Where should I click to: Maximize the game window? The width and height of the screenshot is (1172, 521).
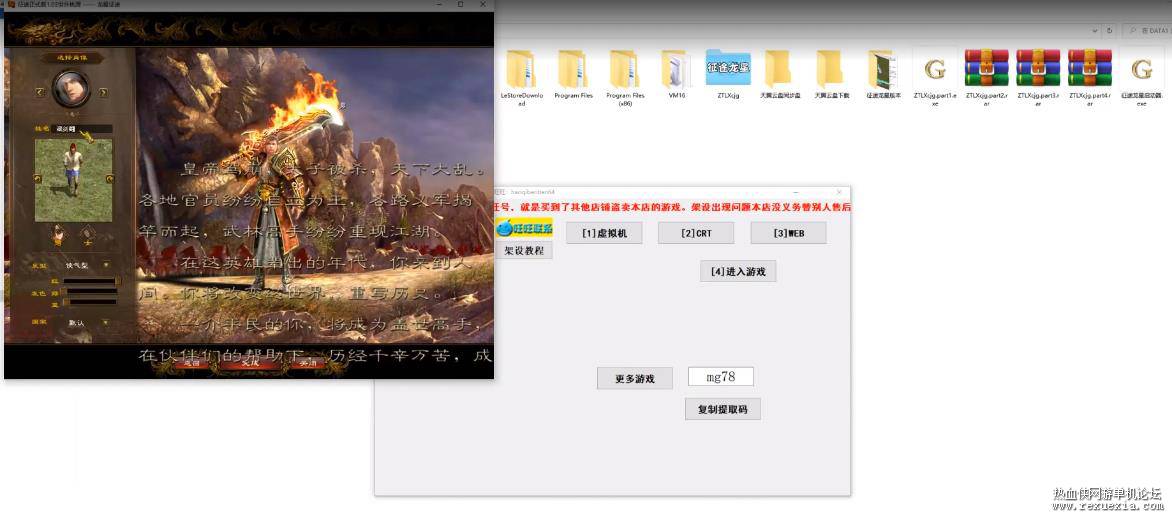point(460,4)
